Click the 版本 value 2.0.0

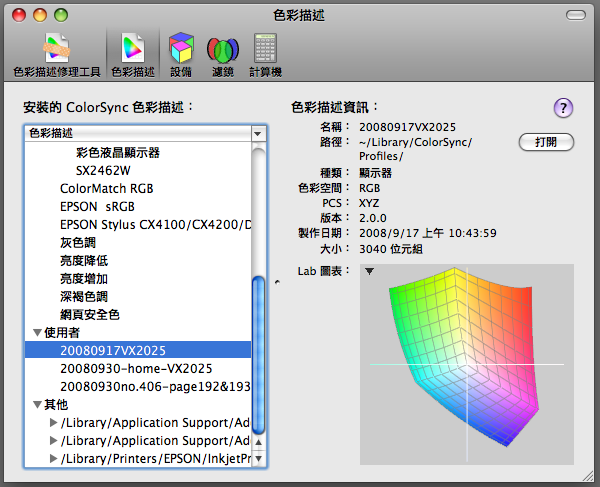coord(373,218)
